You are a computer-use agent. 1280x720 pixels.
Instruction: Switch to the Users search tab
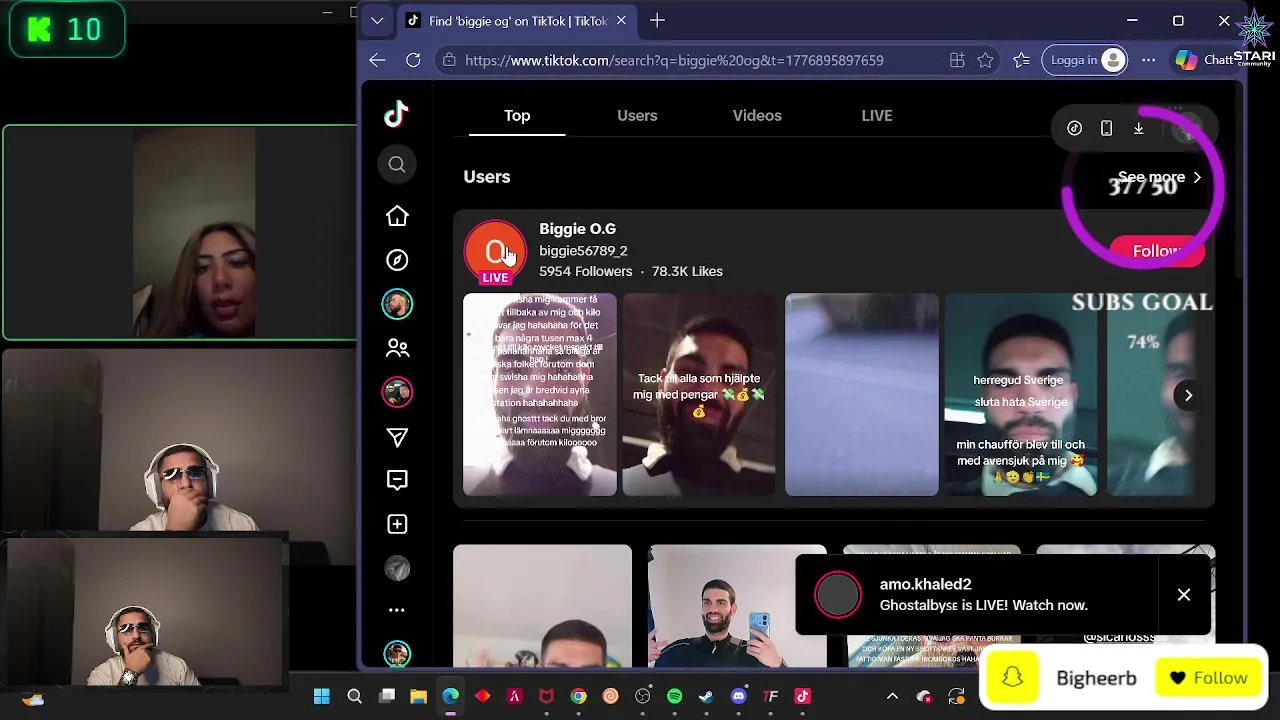click(x=637, y=115)
